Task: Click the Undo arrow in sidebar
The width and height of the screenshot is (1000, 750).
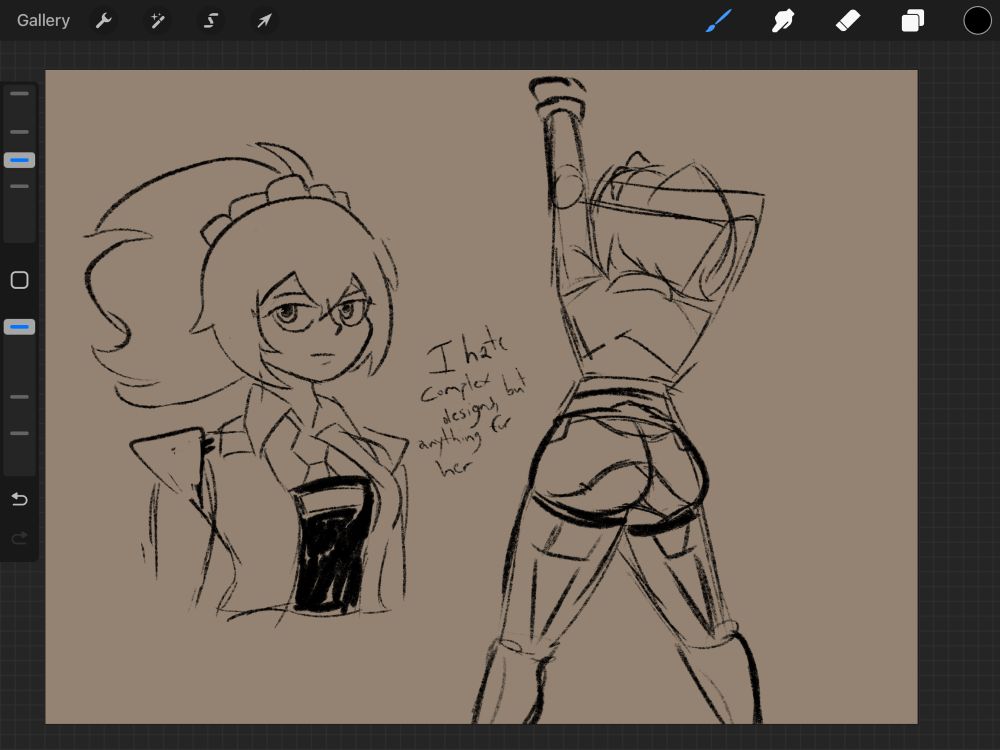Action: click(x=19, y=499)
